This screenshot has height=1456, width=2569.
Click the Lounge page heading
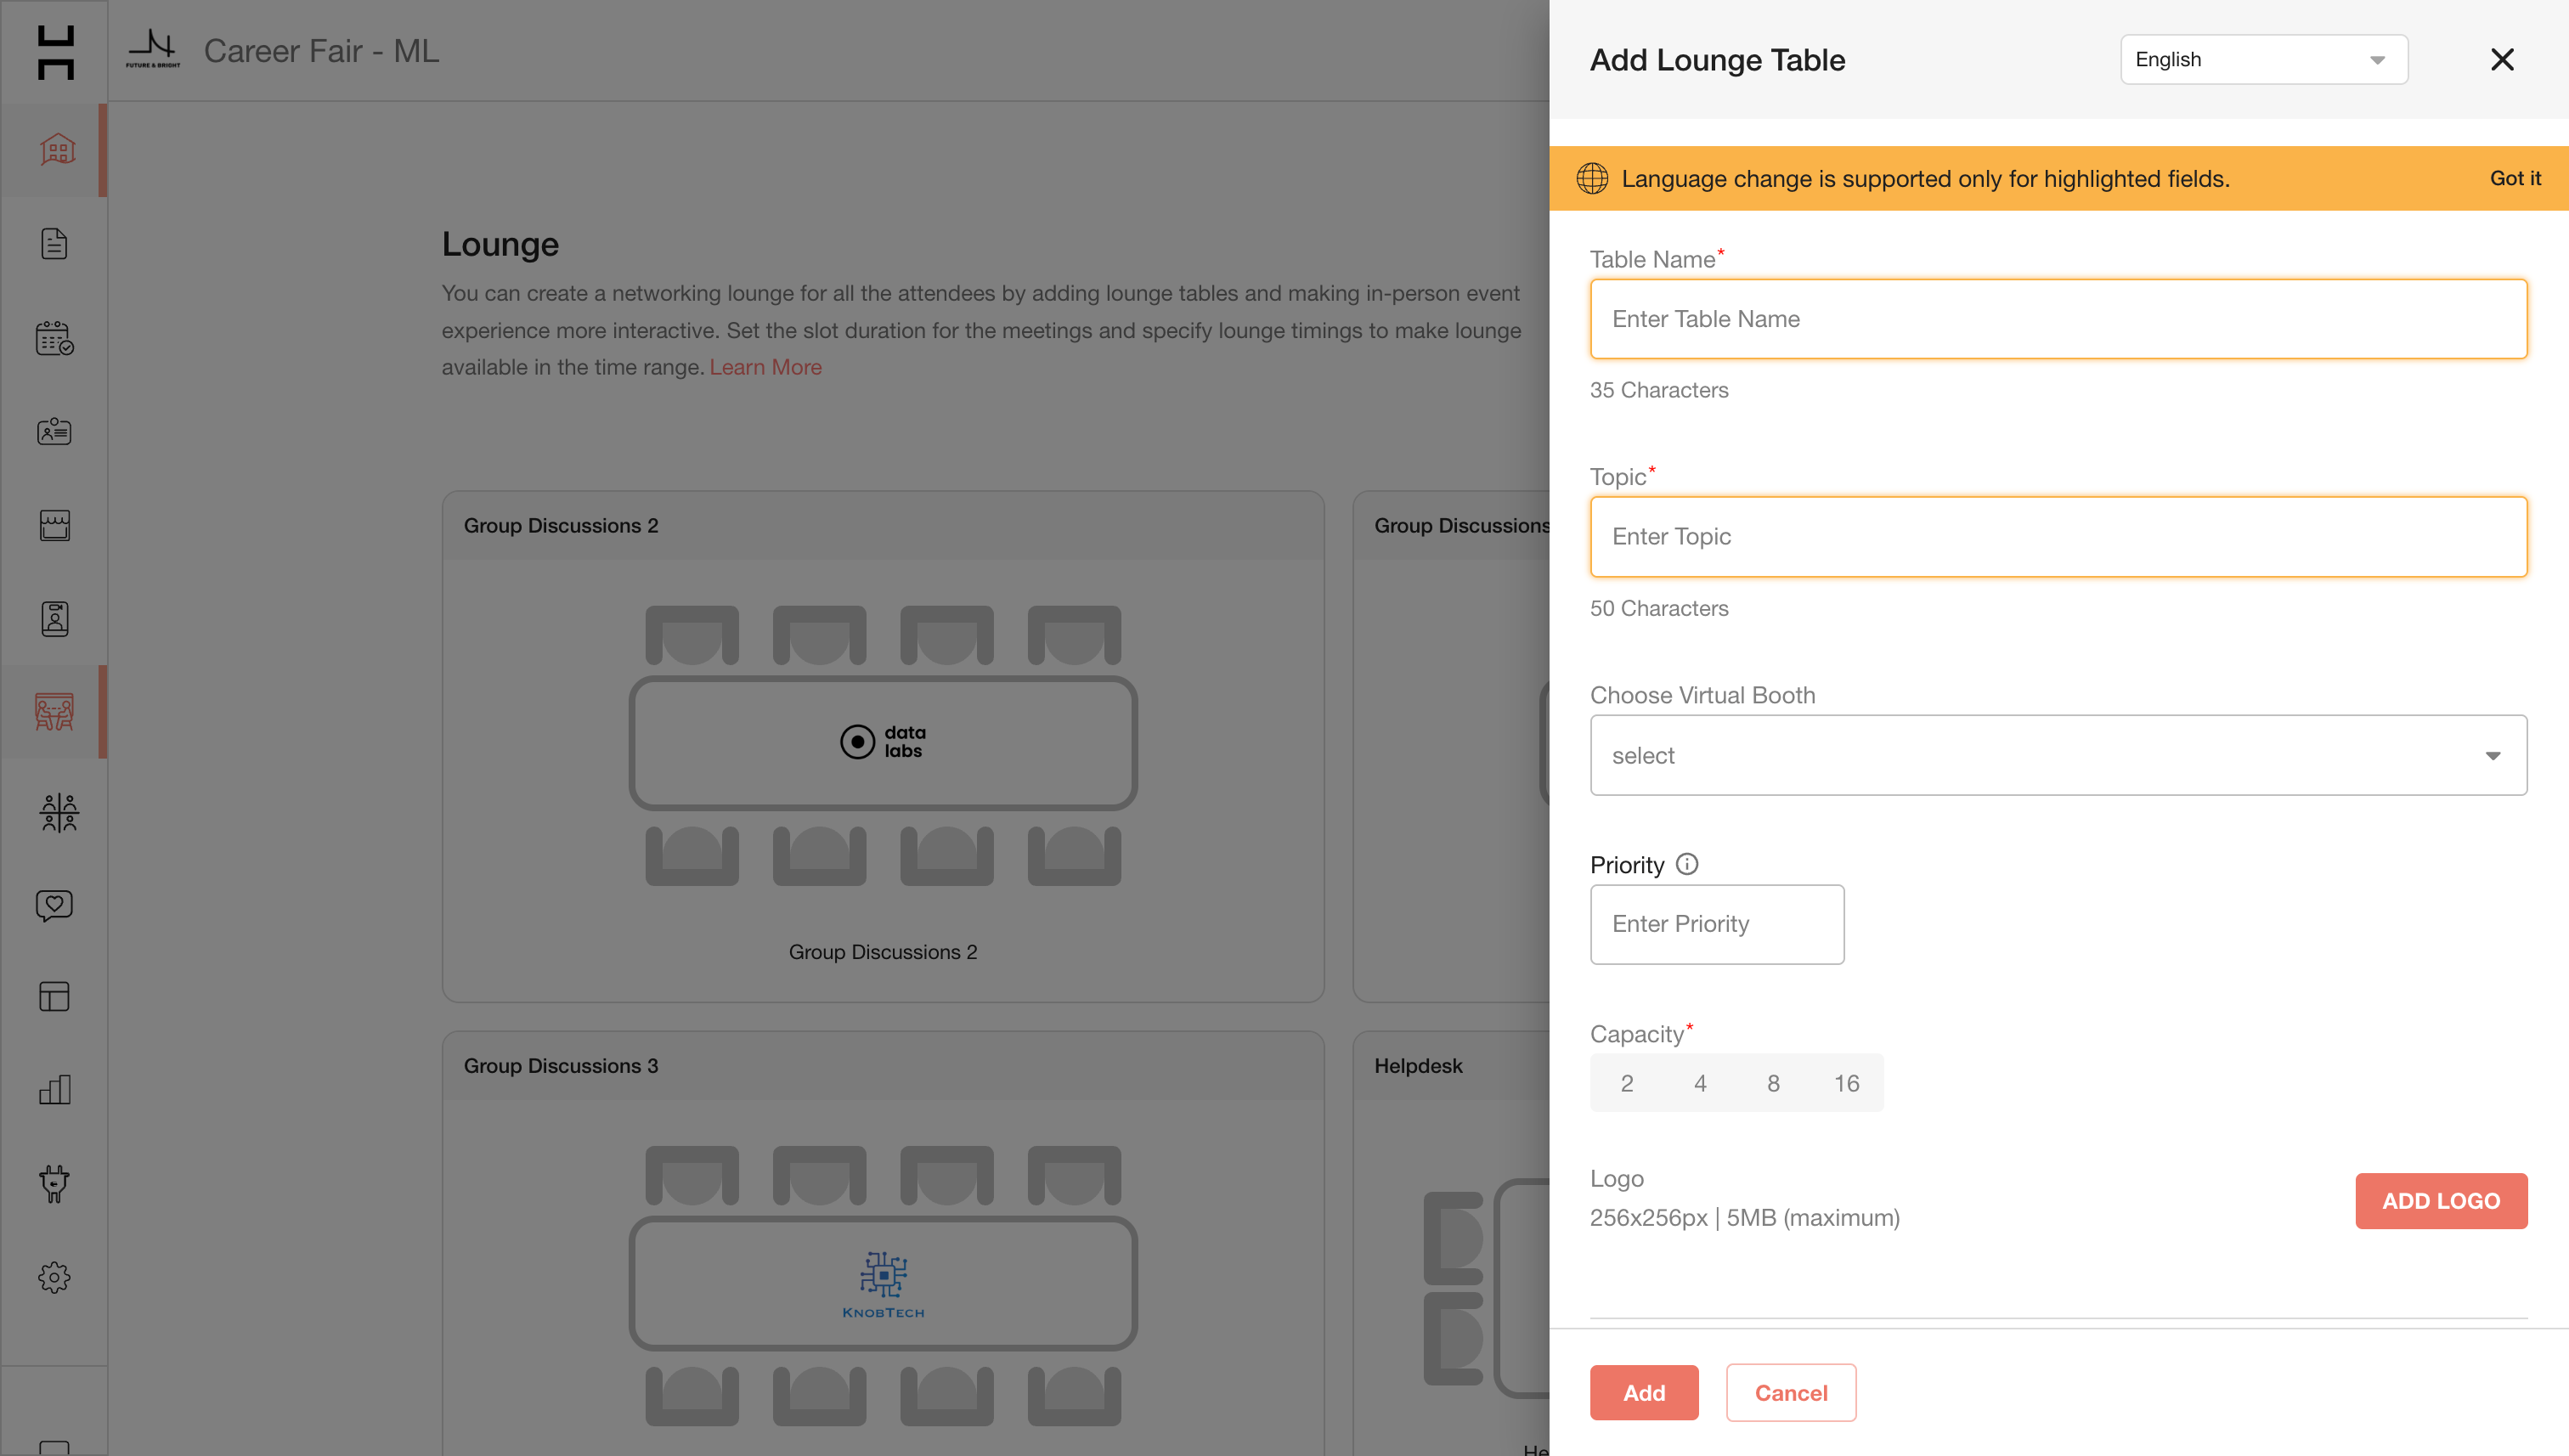500,244
